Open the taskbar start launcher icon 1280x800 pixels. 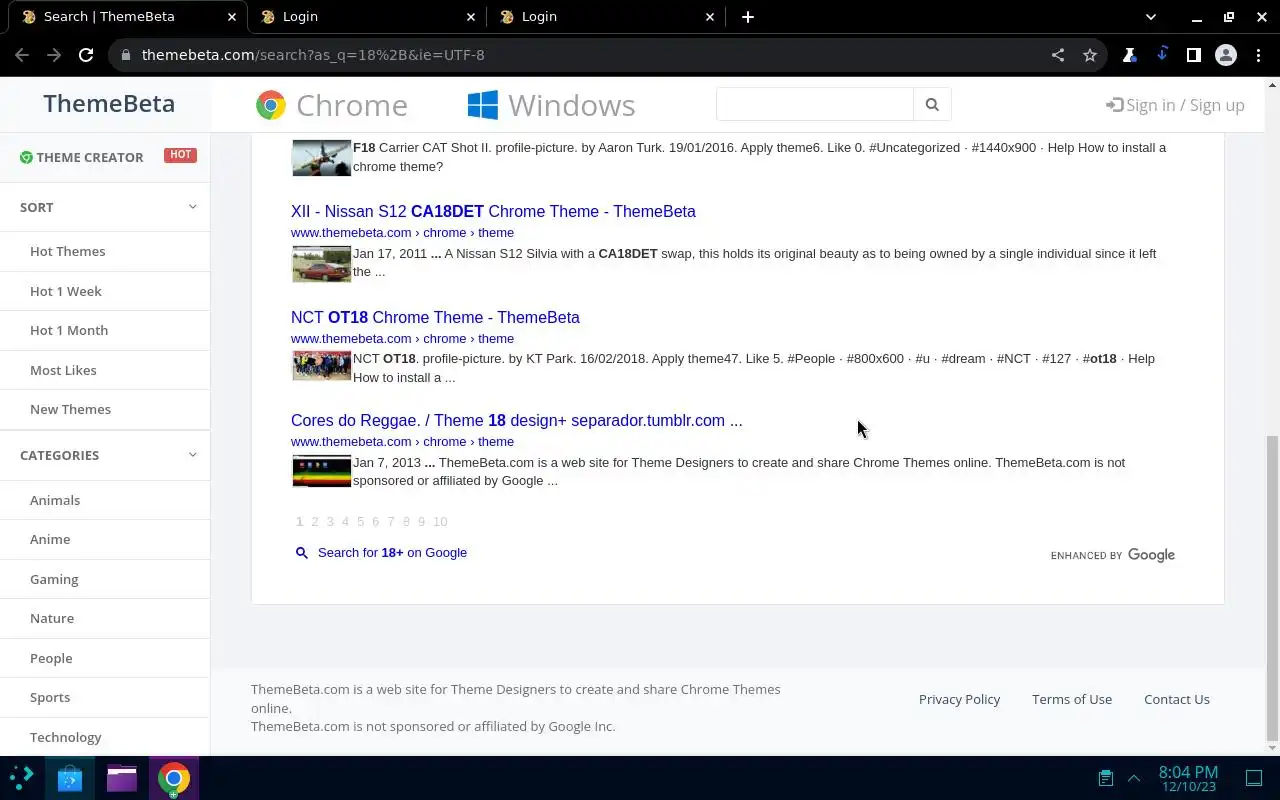coord(22,778)
